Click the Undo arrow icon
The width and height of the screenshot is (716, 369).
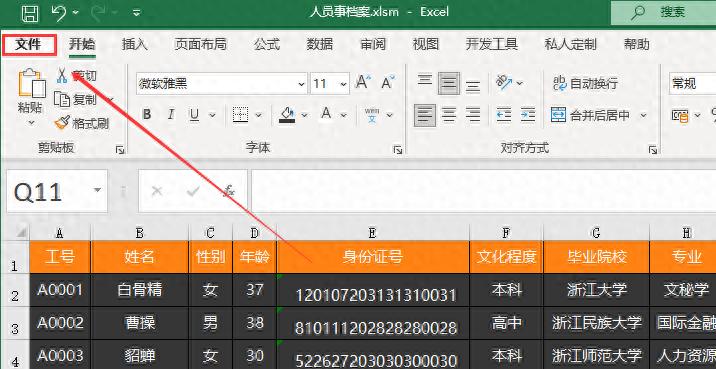pos(59,13)
